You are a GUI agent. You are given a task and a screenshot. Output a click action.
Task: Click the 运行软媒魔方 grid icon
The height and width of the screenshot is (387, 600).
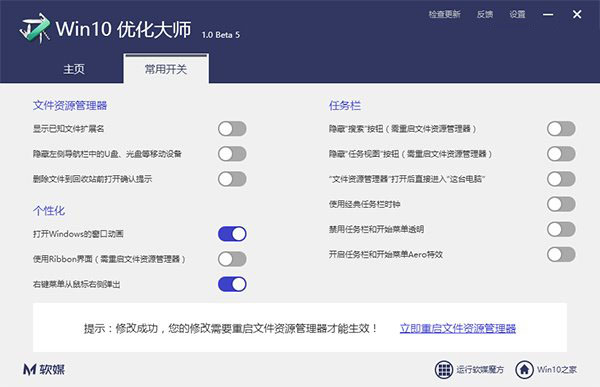(x=444, y=370)
